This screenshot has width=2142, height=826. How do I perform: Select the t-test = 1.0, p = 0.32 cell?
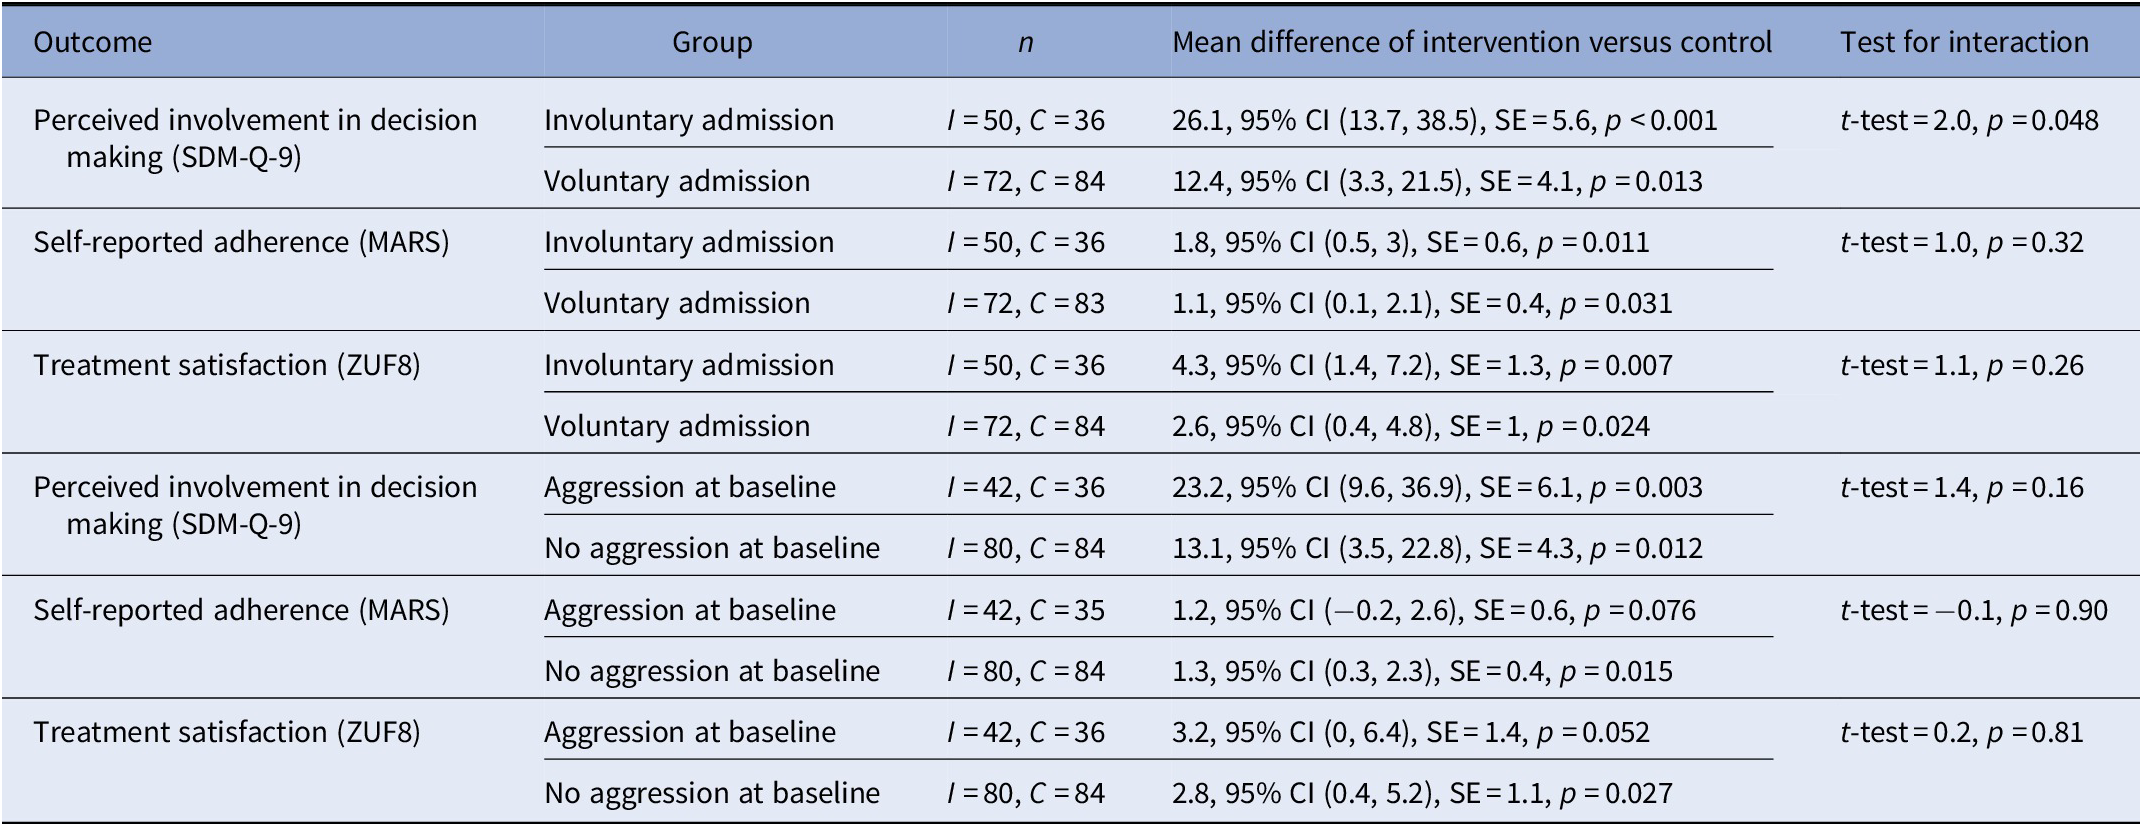coord(1961,243)
